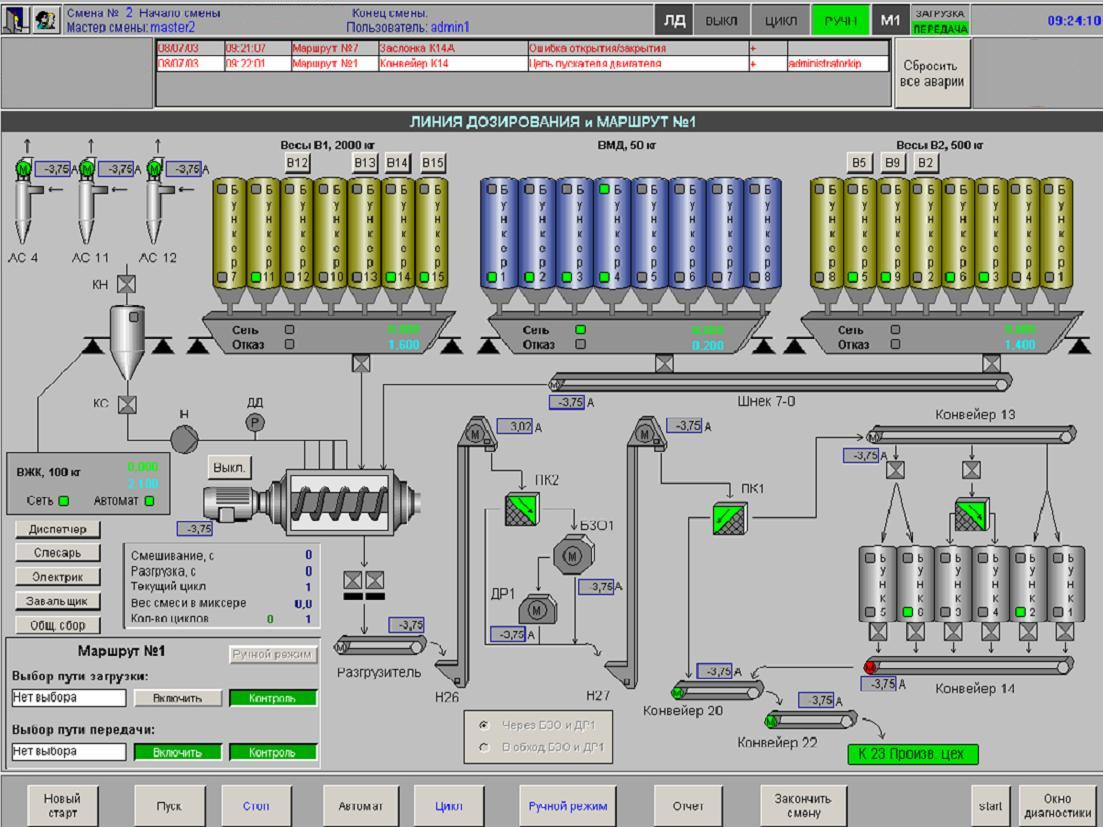This screenshot has width=1103, height=827.
Task: Select 'Через БЗО и ДР1' radio option
Action: (x=484, y=724)
